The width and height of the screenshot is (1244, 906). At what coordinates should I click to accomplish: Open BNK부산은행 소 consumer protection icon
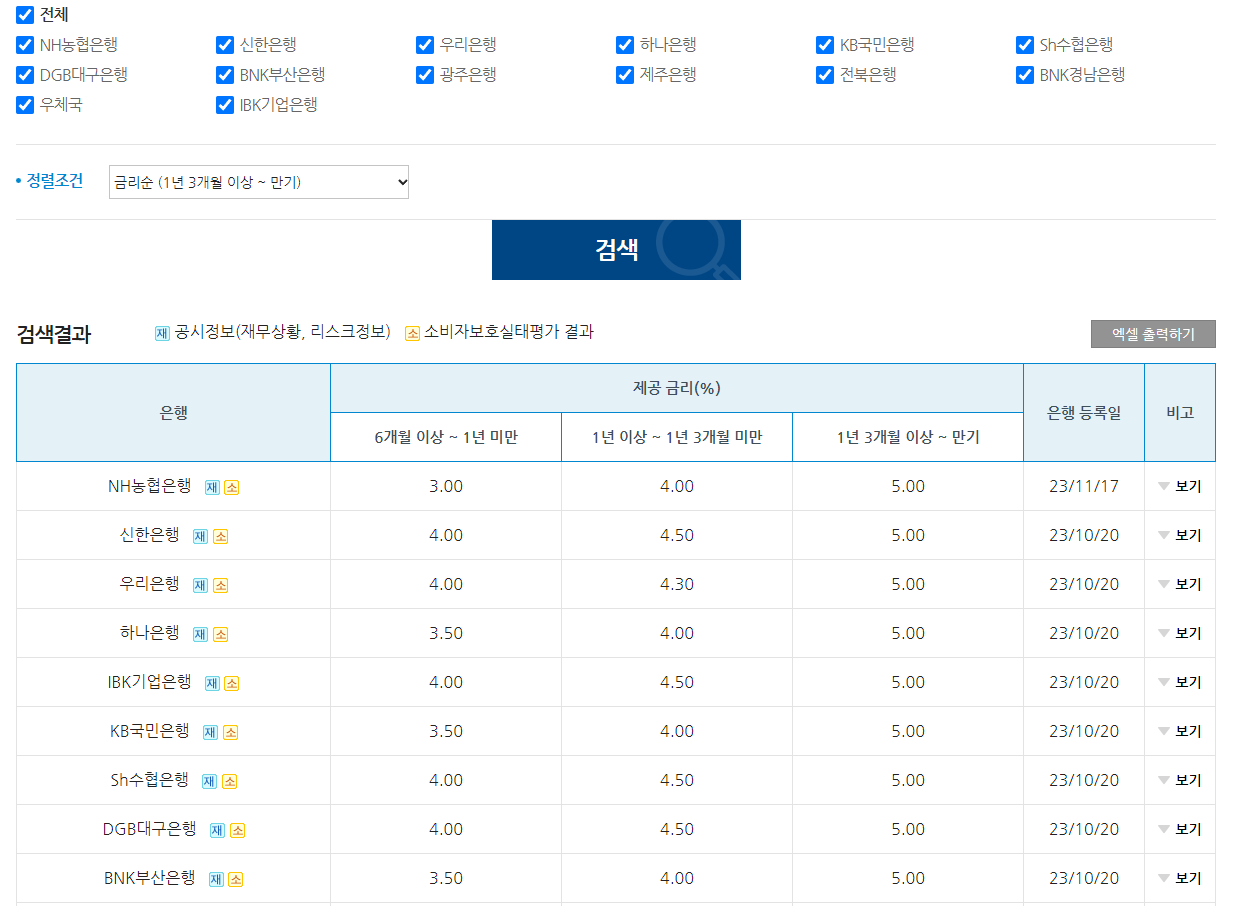click(x=235, y=879)
